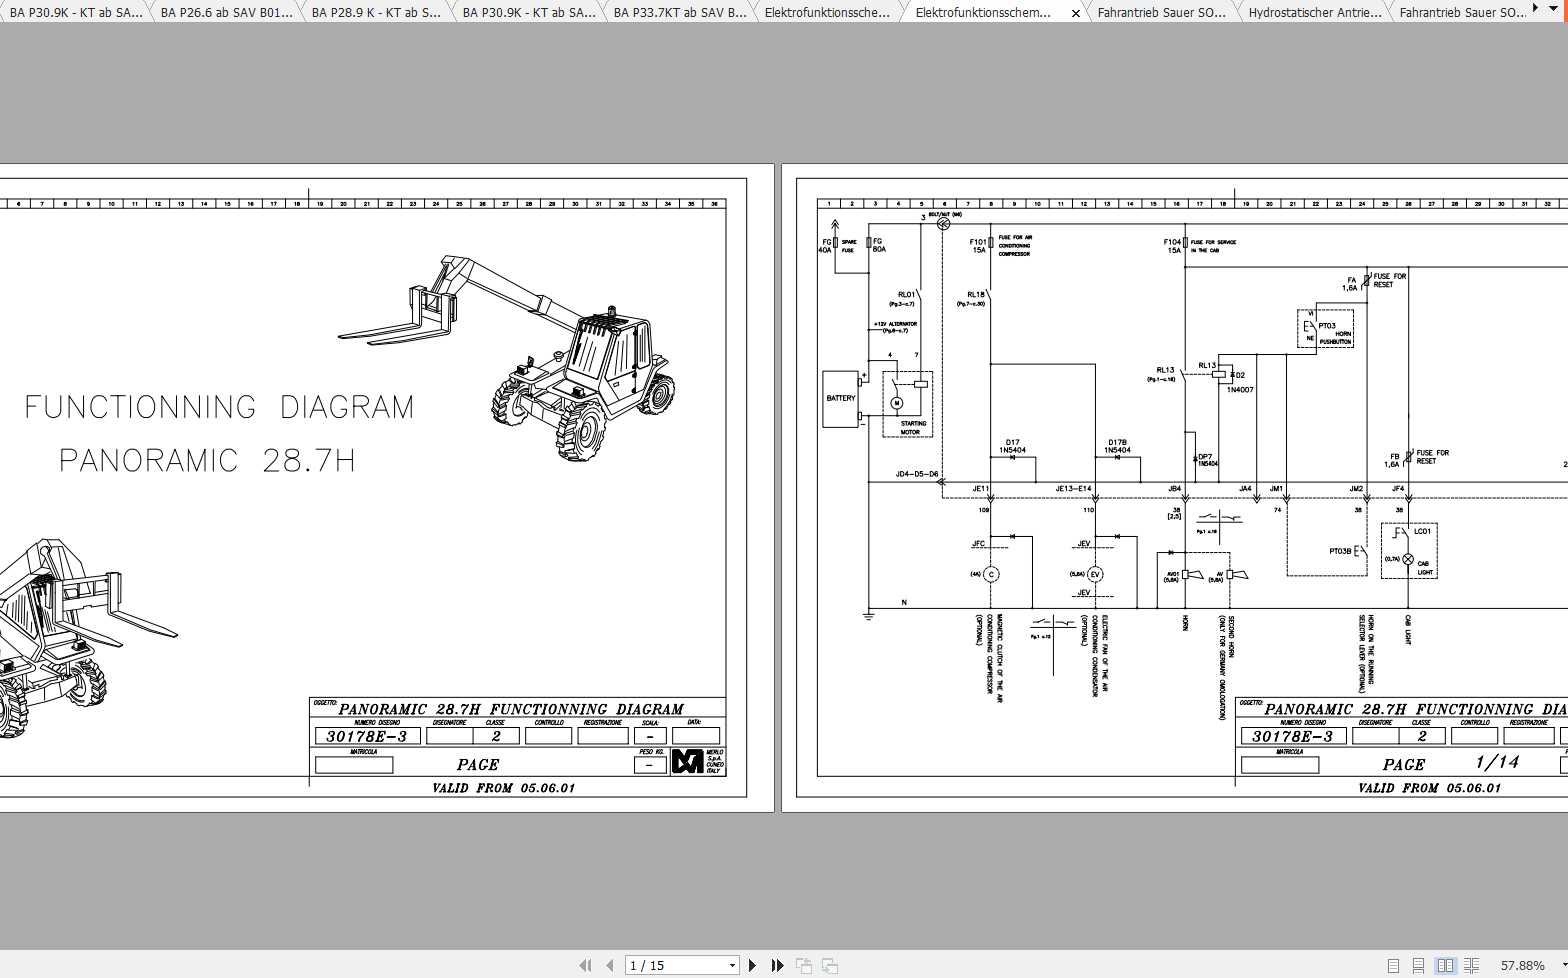Screen dimensions: 1568x978
Task: Switch to single page view
Action: pyautogui.click(x=1393, y=965)
